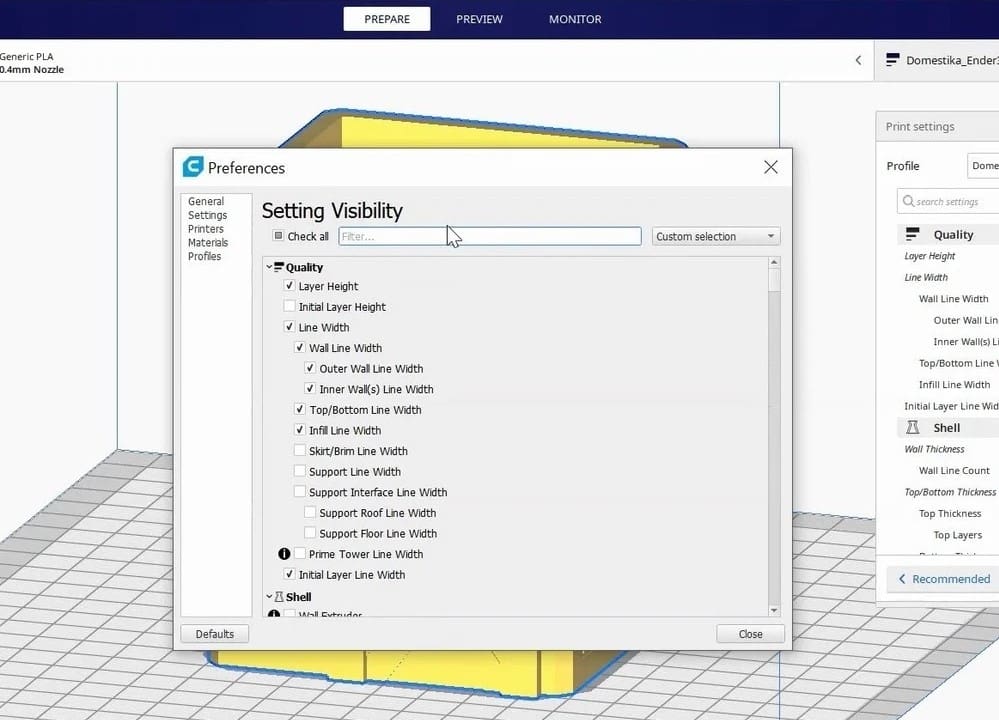Select Top Layers in Print settings panel

958,535
